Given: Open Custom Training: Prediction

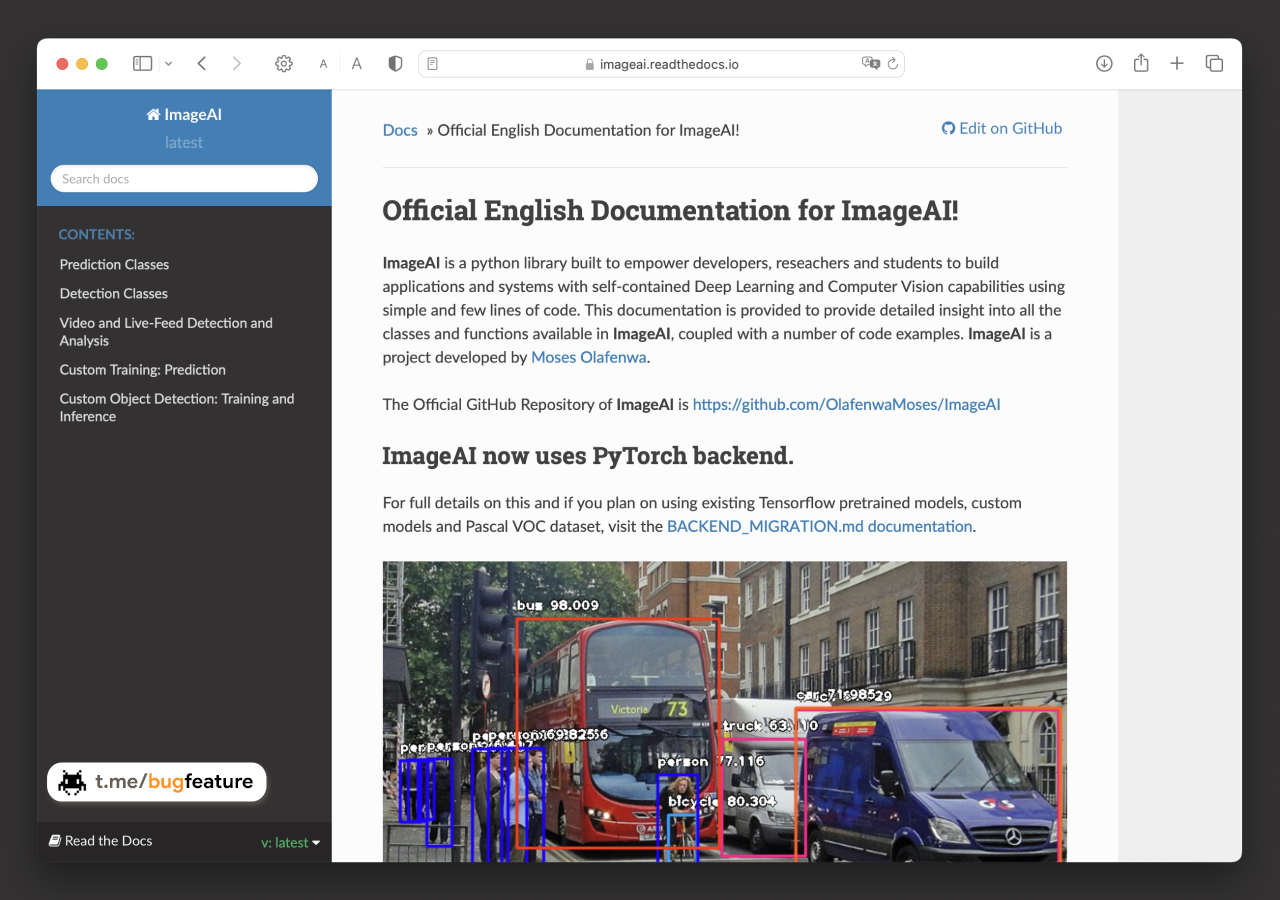Looking at the screenshot, I should point(142,369).
